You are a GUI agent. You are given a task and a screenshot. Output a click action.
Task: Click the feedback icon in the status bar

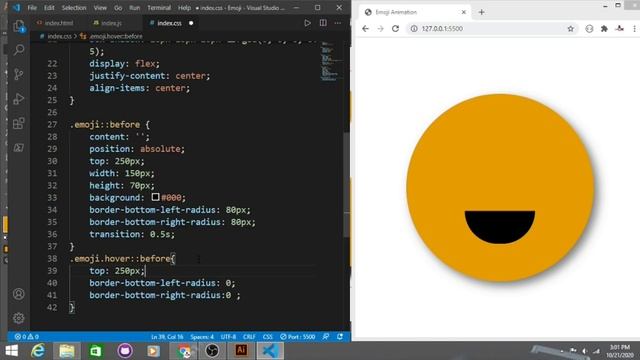tap(326, 337)
